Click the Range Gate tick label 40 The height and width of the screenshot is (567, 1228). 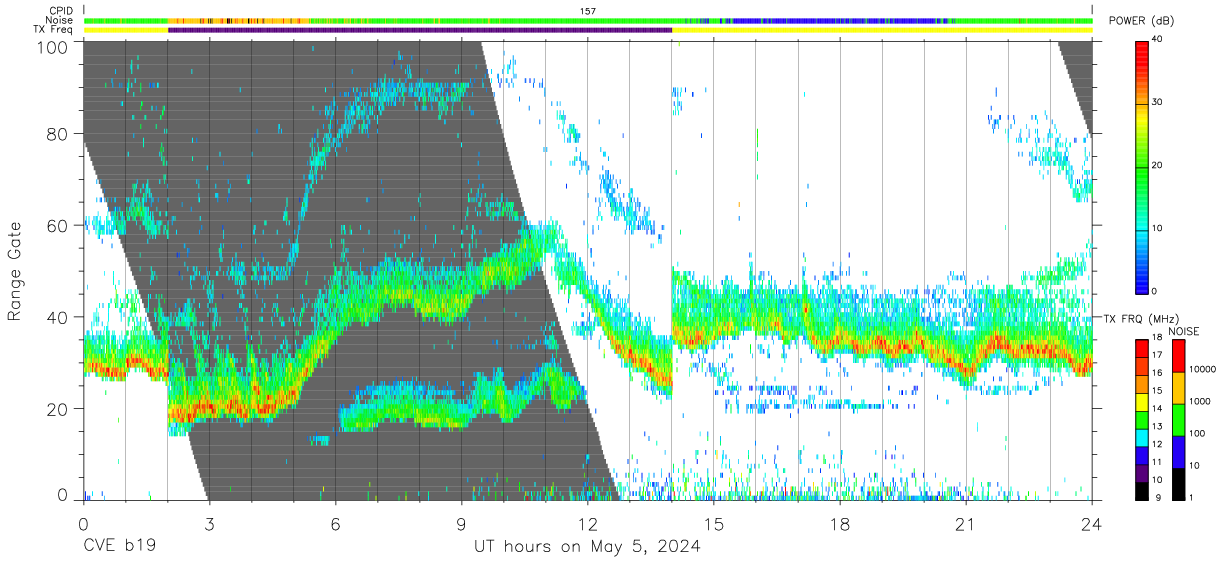tap(58, 317)
